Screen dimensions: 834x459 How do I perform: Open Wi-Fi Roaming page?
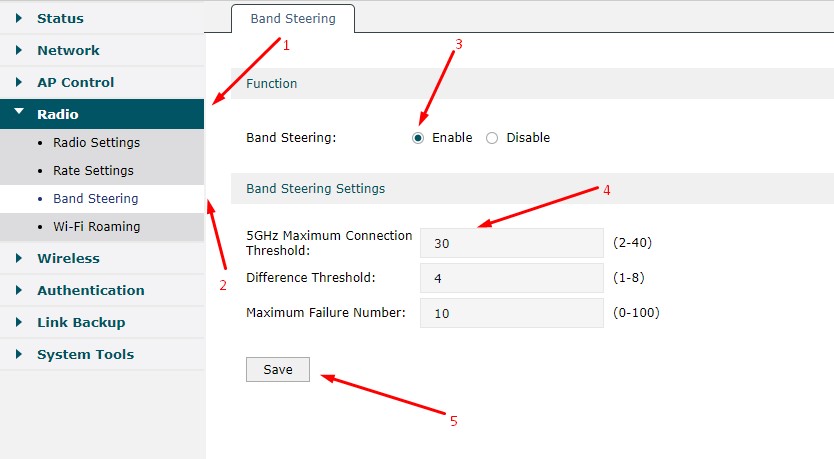pos(96,227)
